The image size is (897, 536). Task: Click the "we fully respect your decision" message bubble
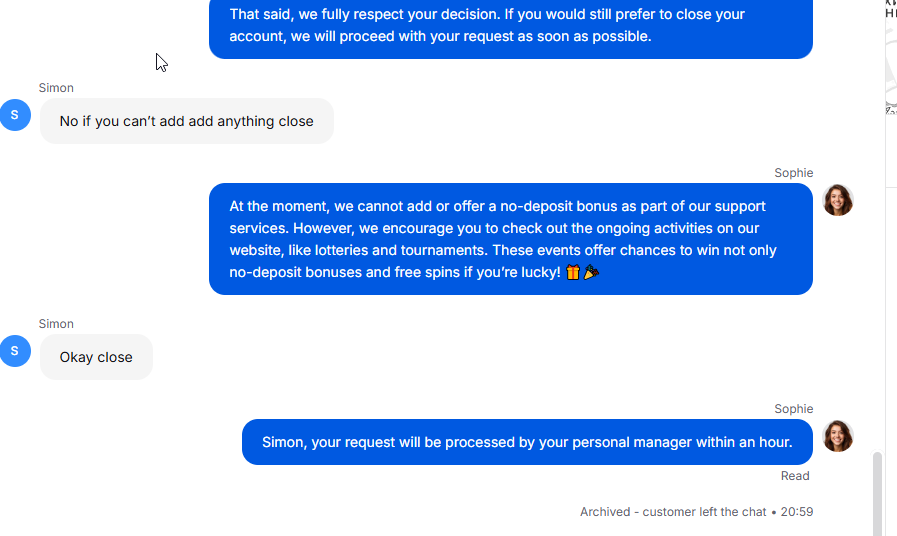pyautogui.click(x=511, y=26)
